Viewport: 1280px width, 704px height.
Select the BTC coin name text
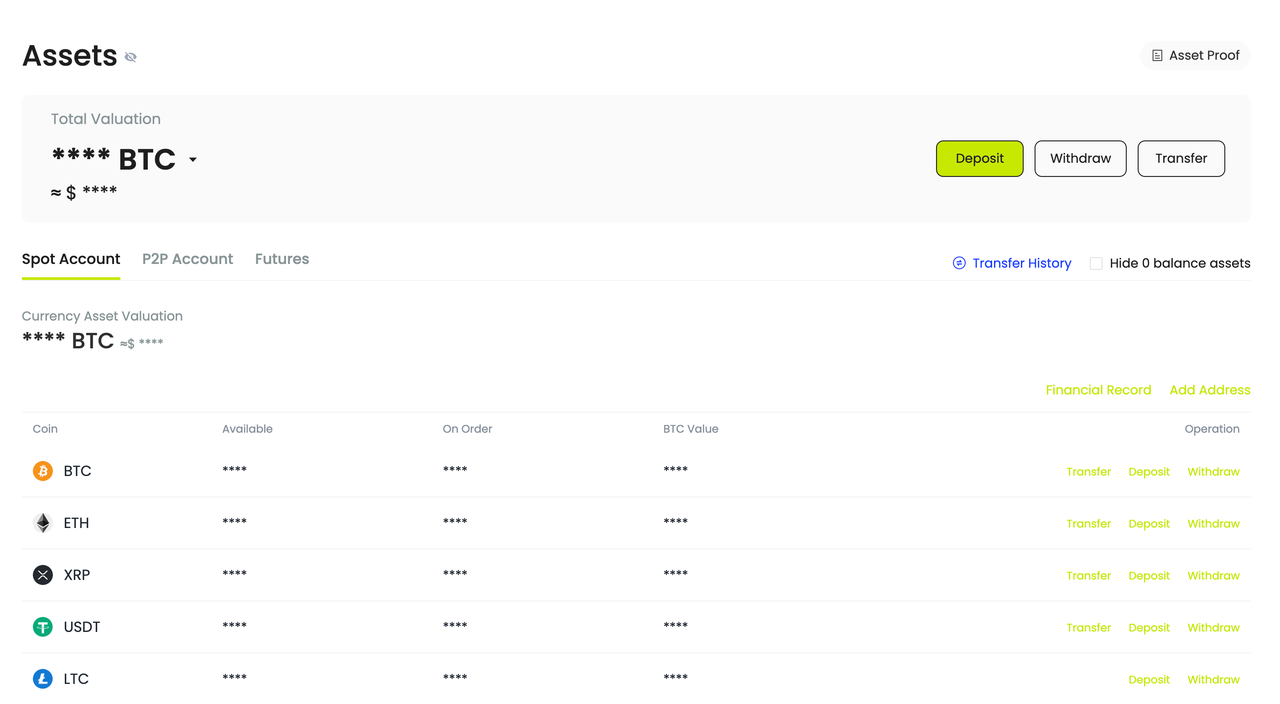77,471
